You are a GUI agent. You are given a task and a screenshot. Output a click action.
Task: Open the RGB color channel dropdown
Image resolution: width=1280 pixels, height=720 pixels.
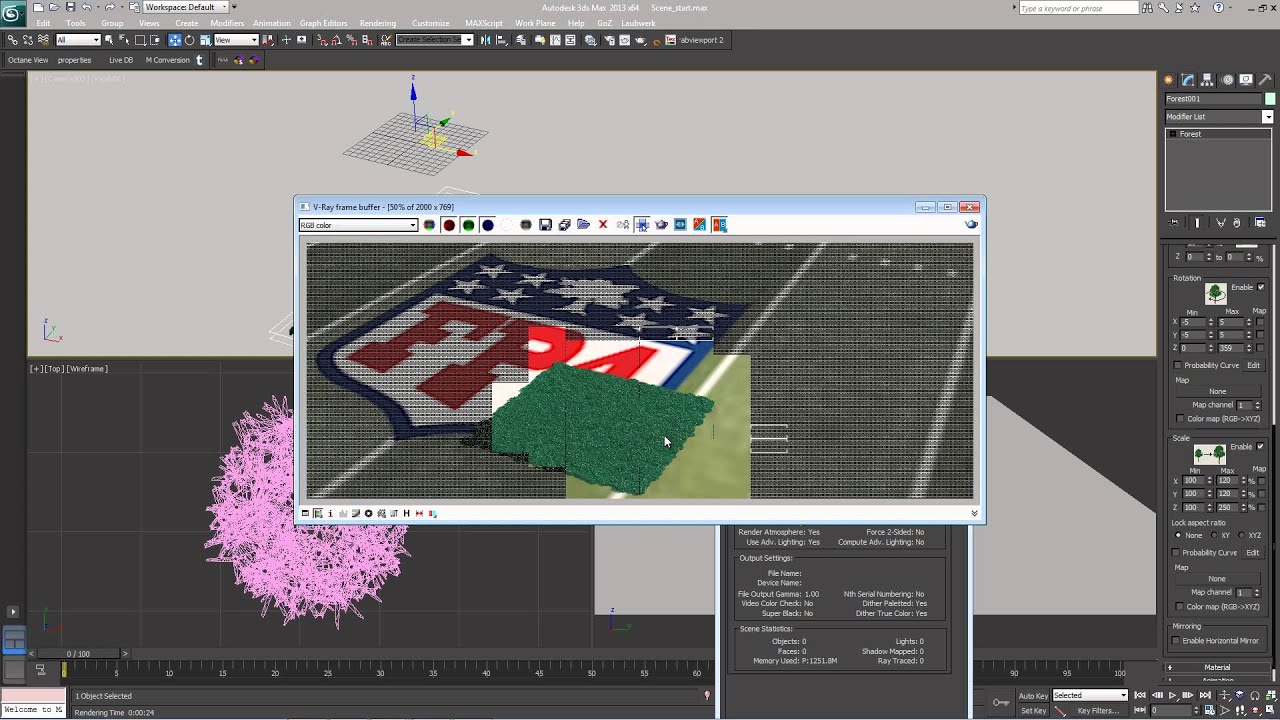(358, 225)
